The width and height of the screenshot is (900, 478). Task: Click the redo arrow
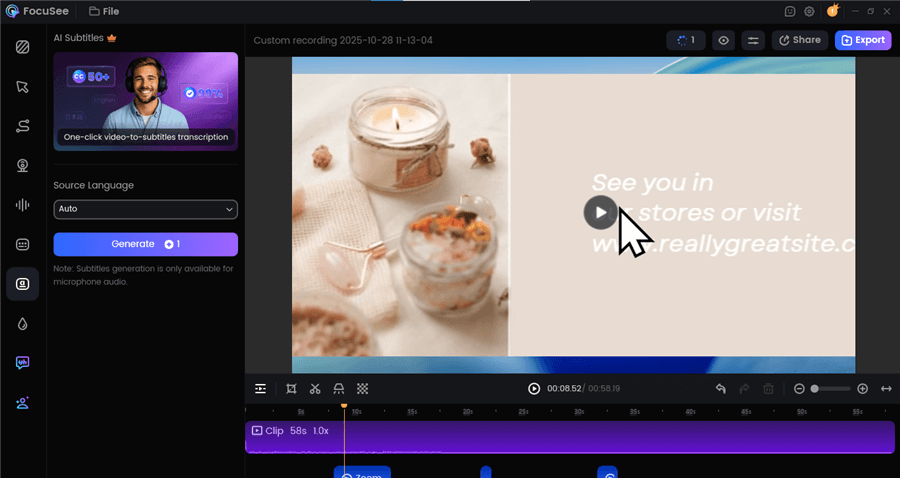744,388
